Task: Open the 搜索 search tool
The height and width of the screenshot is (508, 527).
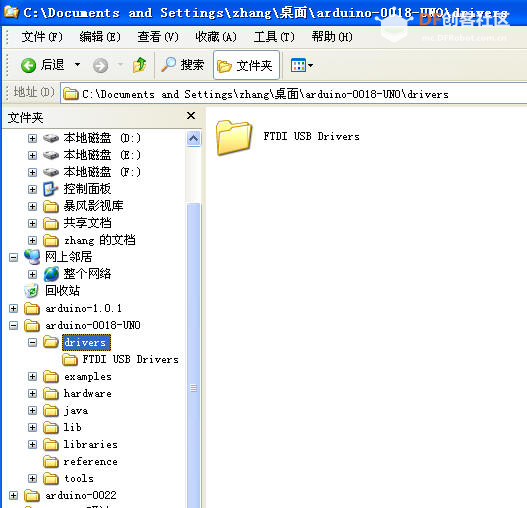Action: tap(183, 65)
